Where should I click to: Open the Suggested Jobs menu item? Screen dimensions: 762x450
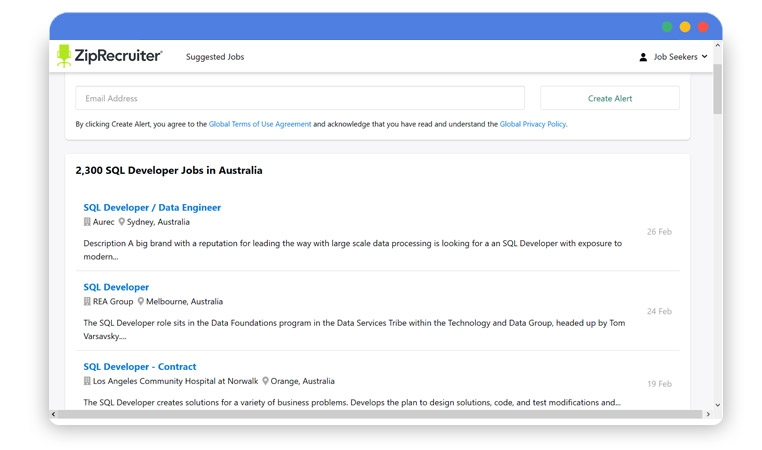click(x=215, y=57)
